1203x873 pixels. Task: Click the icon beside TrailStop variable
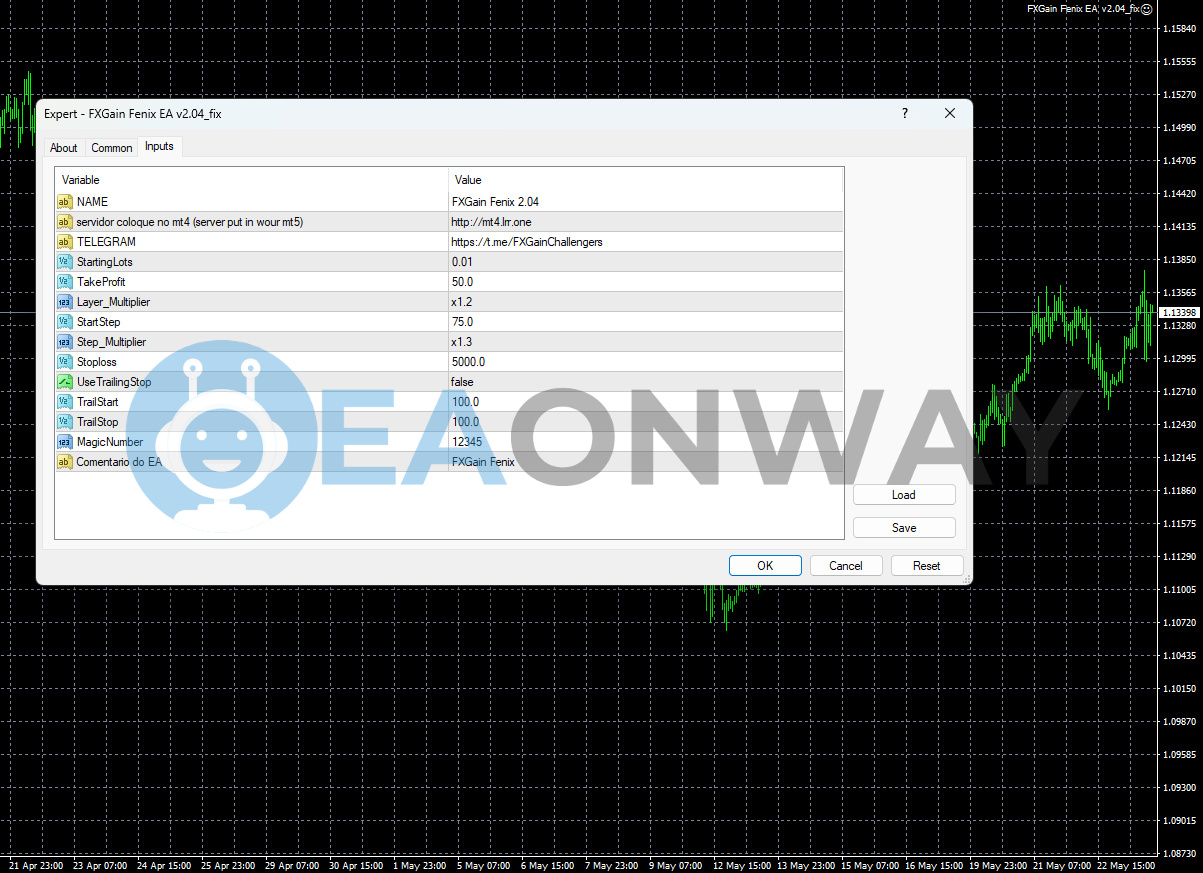click(65, 422)
